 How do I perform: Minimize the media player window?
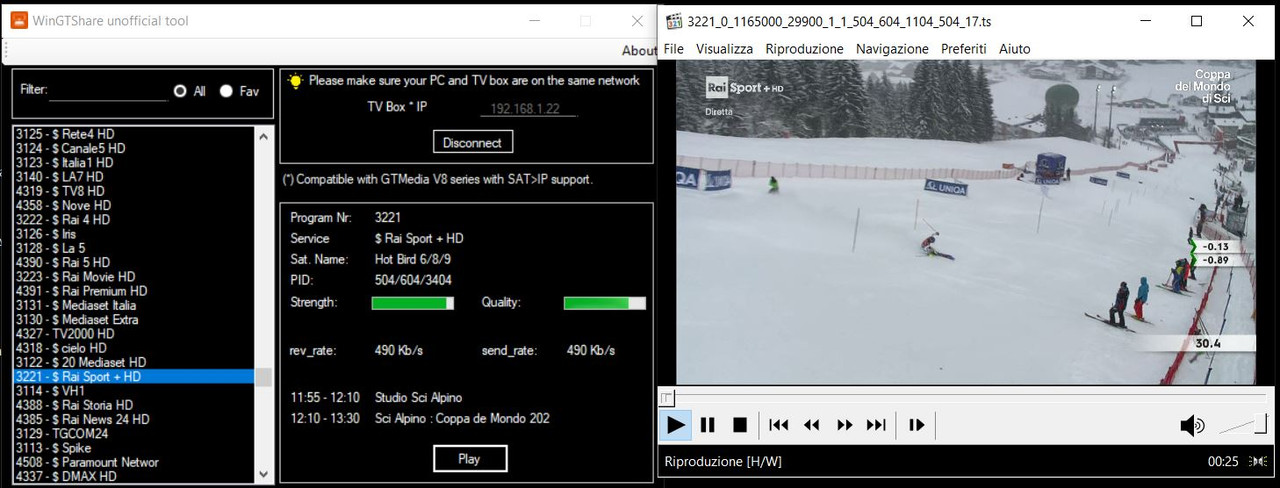tap(1146, 21)
